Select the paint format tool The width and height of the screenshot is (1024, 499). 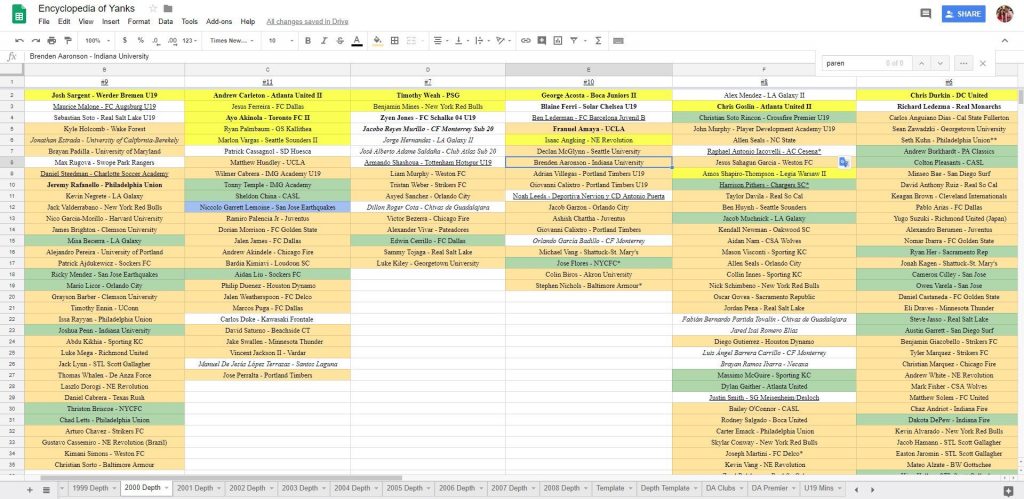click(x=66, y=40)
